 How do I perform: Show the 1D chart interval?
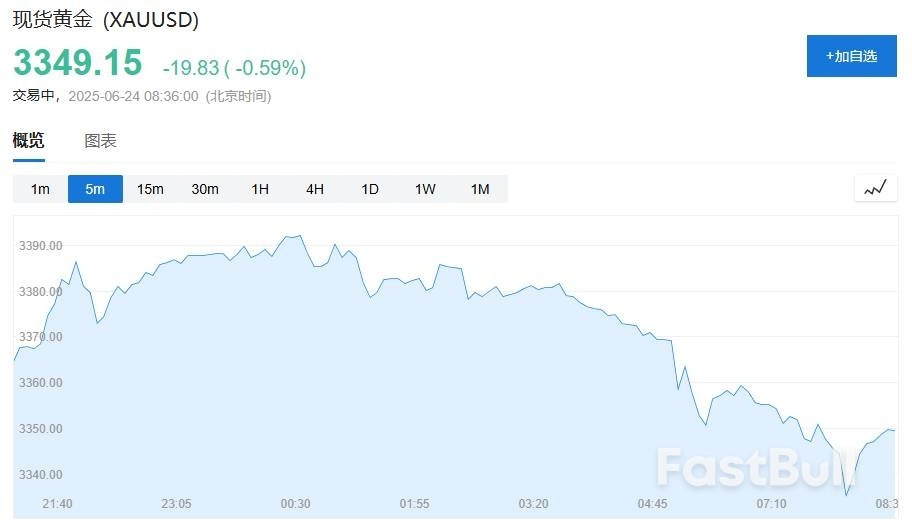click(370, 189)
